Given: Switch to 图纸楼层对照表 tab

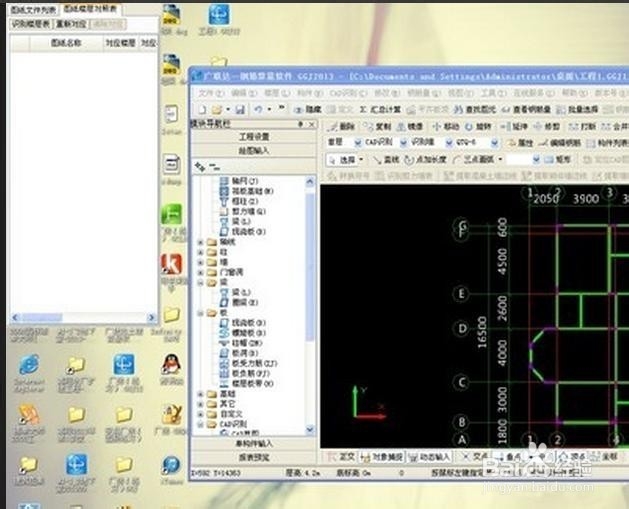Looking at the screenshot, I should [90, 9].
